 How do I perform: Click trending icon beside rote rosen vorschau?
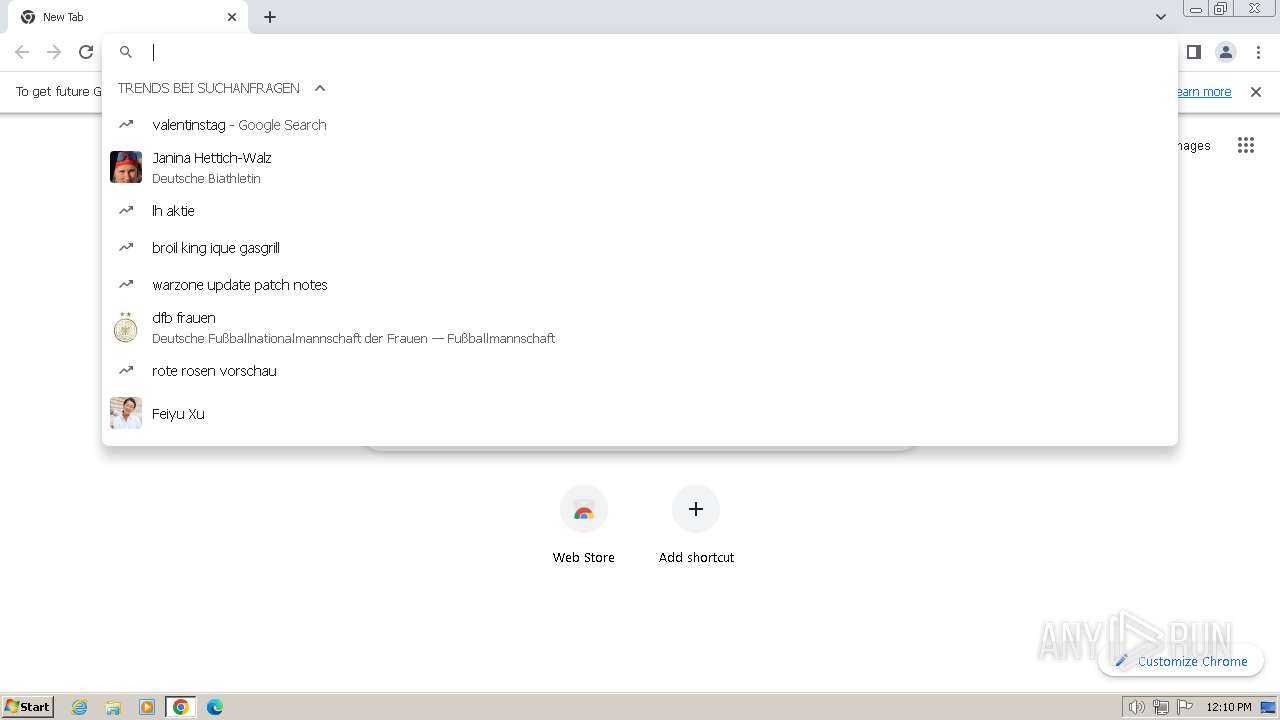[x=126, y=370]
